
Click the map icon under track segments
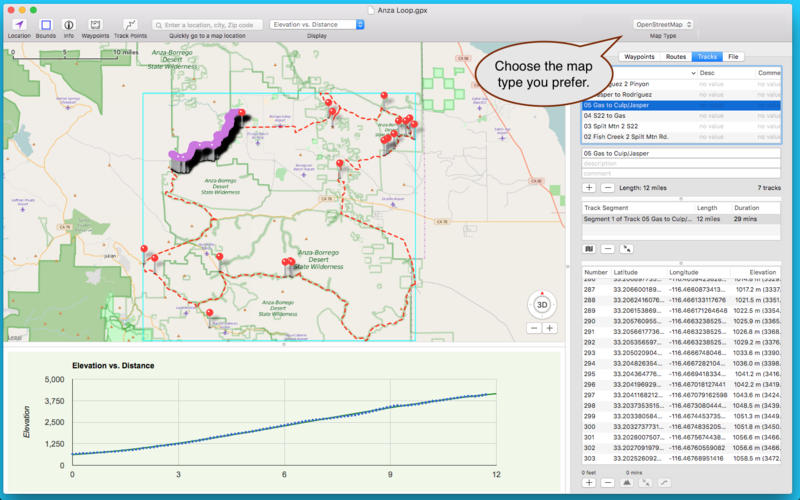point(589,248)
